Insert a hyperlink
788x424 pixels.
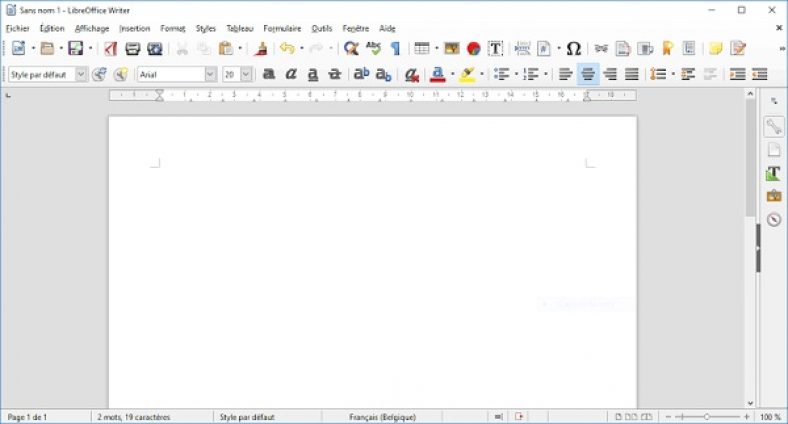601,48
